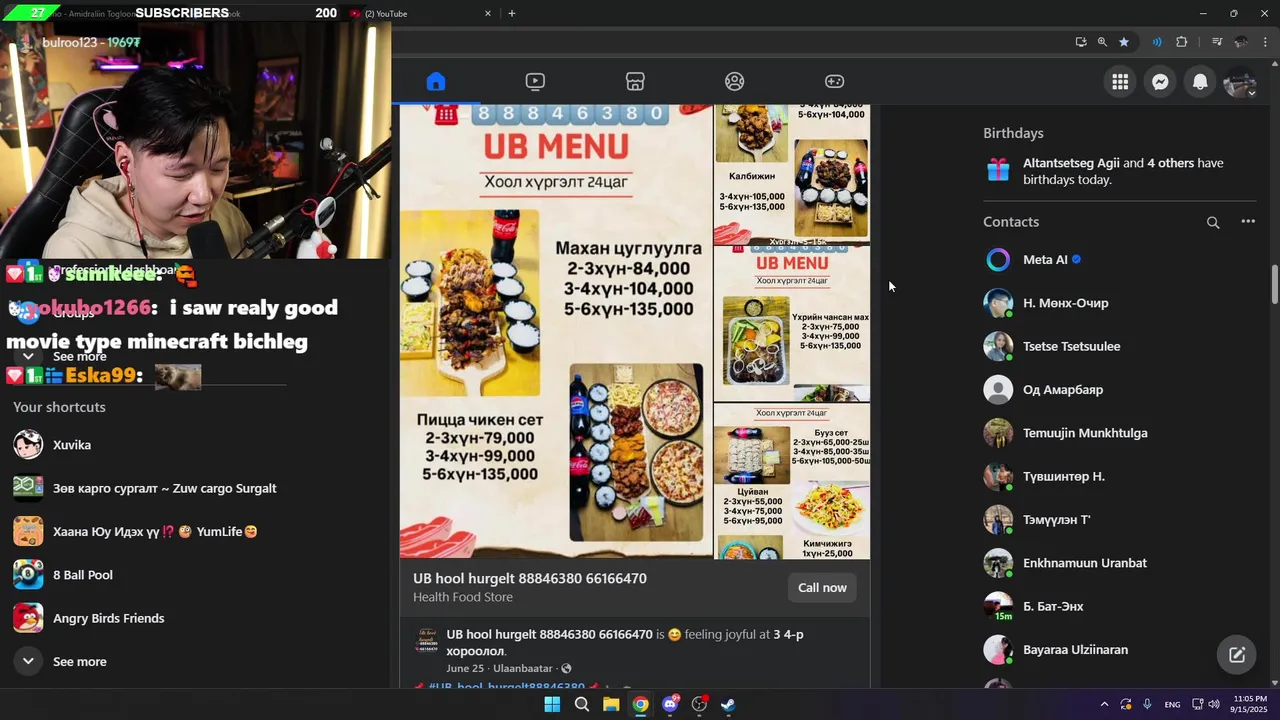Open the browser zoom icon
This screenshot has height=720, width=1280.
(1102, 42)
